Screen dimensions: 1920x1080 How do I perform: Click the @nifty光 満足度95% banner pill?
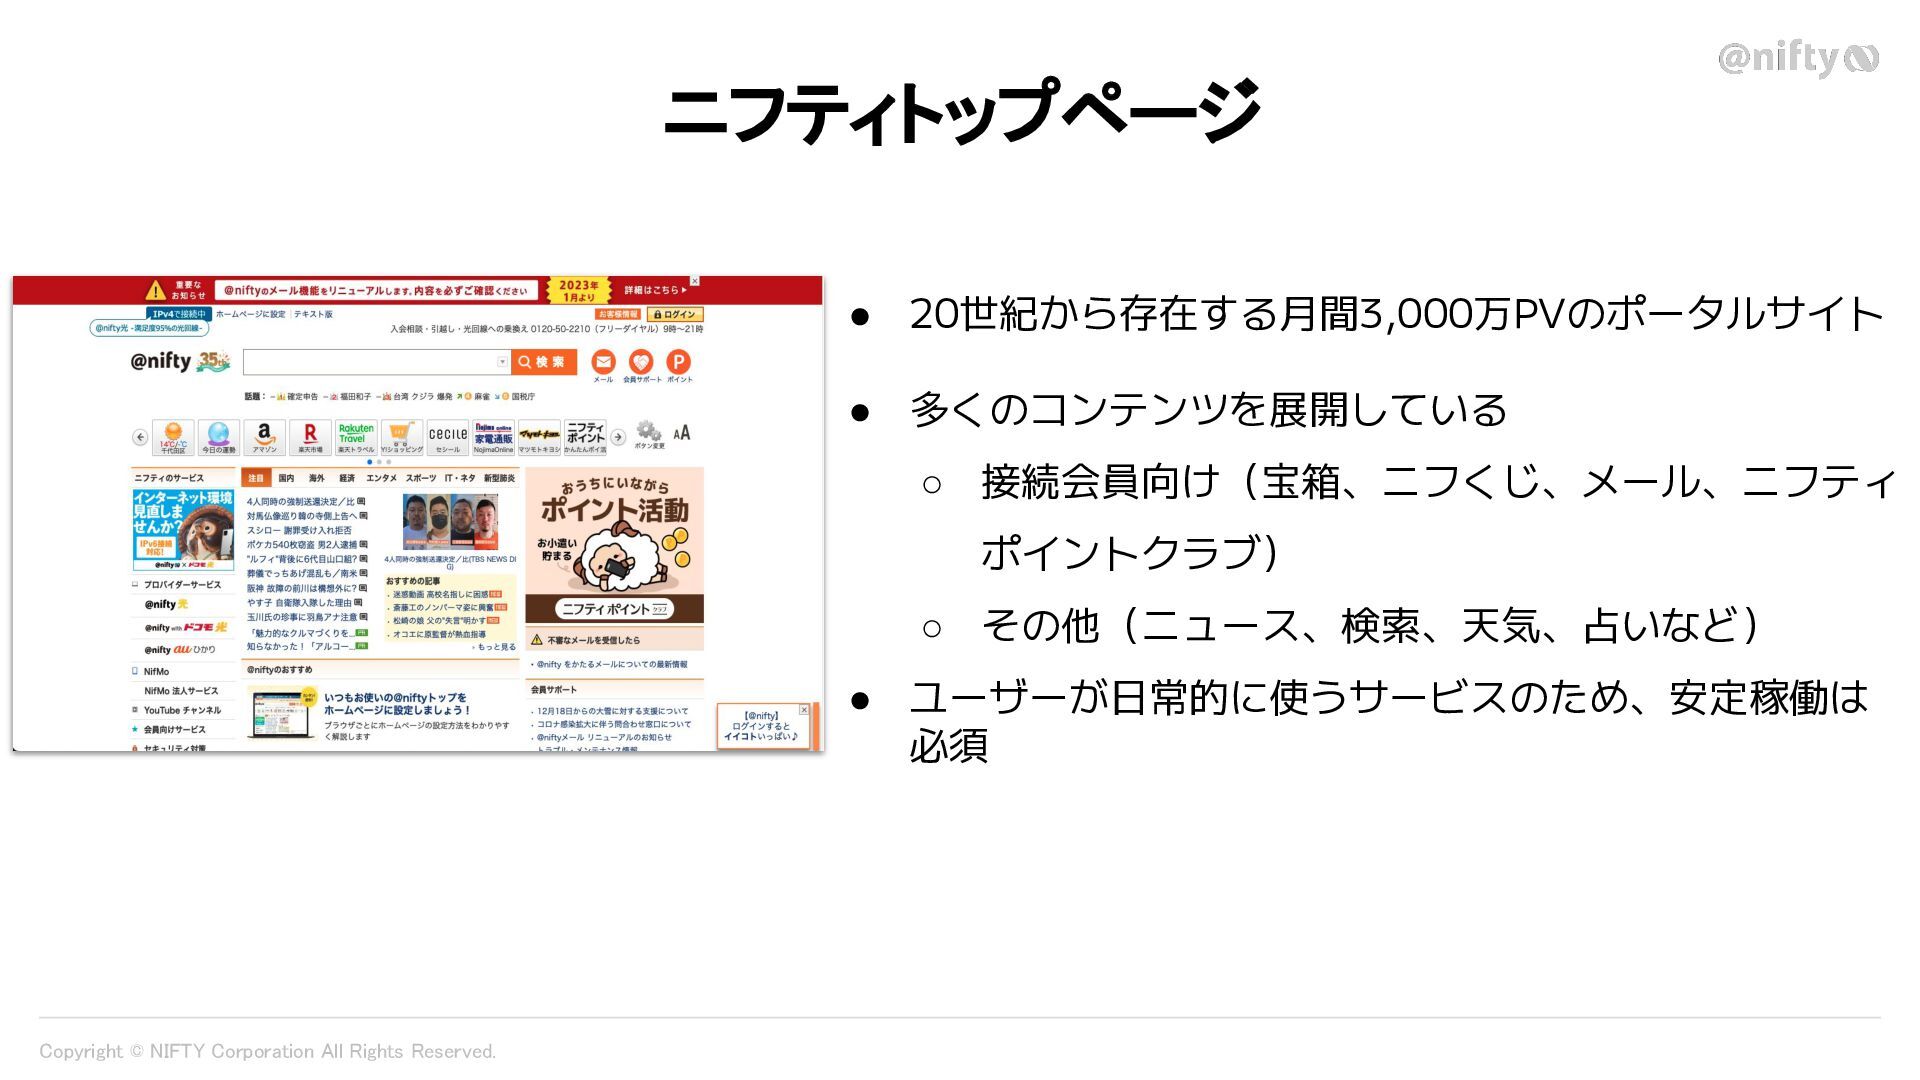[x=149, y=328]
